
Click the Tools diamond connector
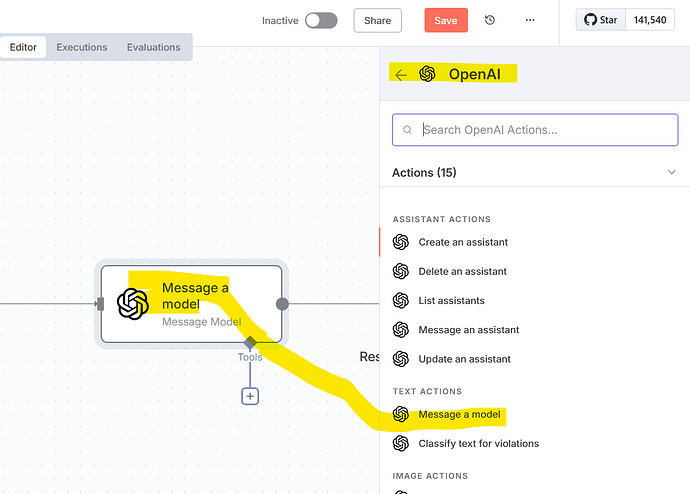250,341
